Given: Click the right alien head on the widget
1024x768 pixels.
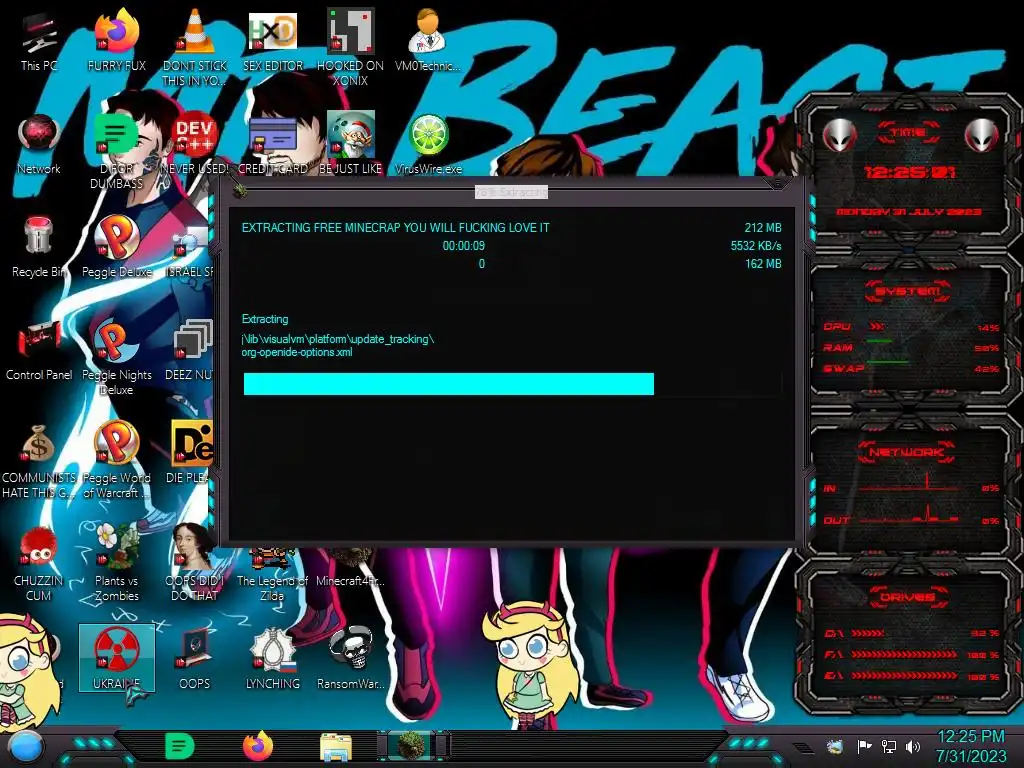Looking at the screenshot, I should click(982, 135).
